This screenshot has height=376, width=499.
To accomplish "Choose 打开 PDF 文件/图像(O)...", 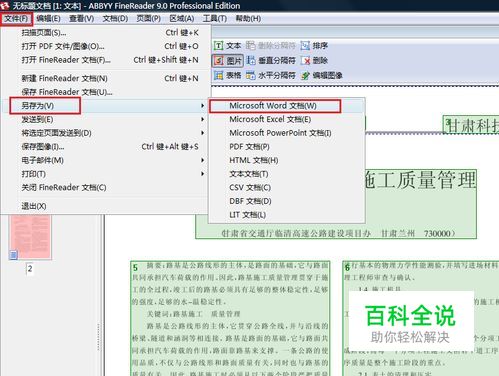I will point(106,46).
